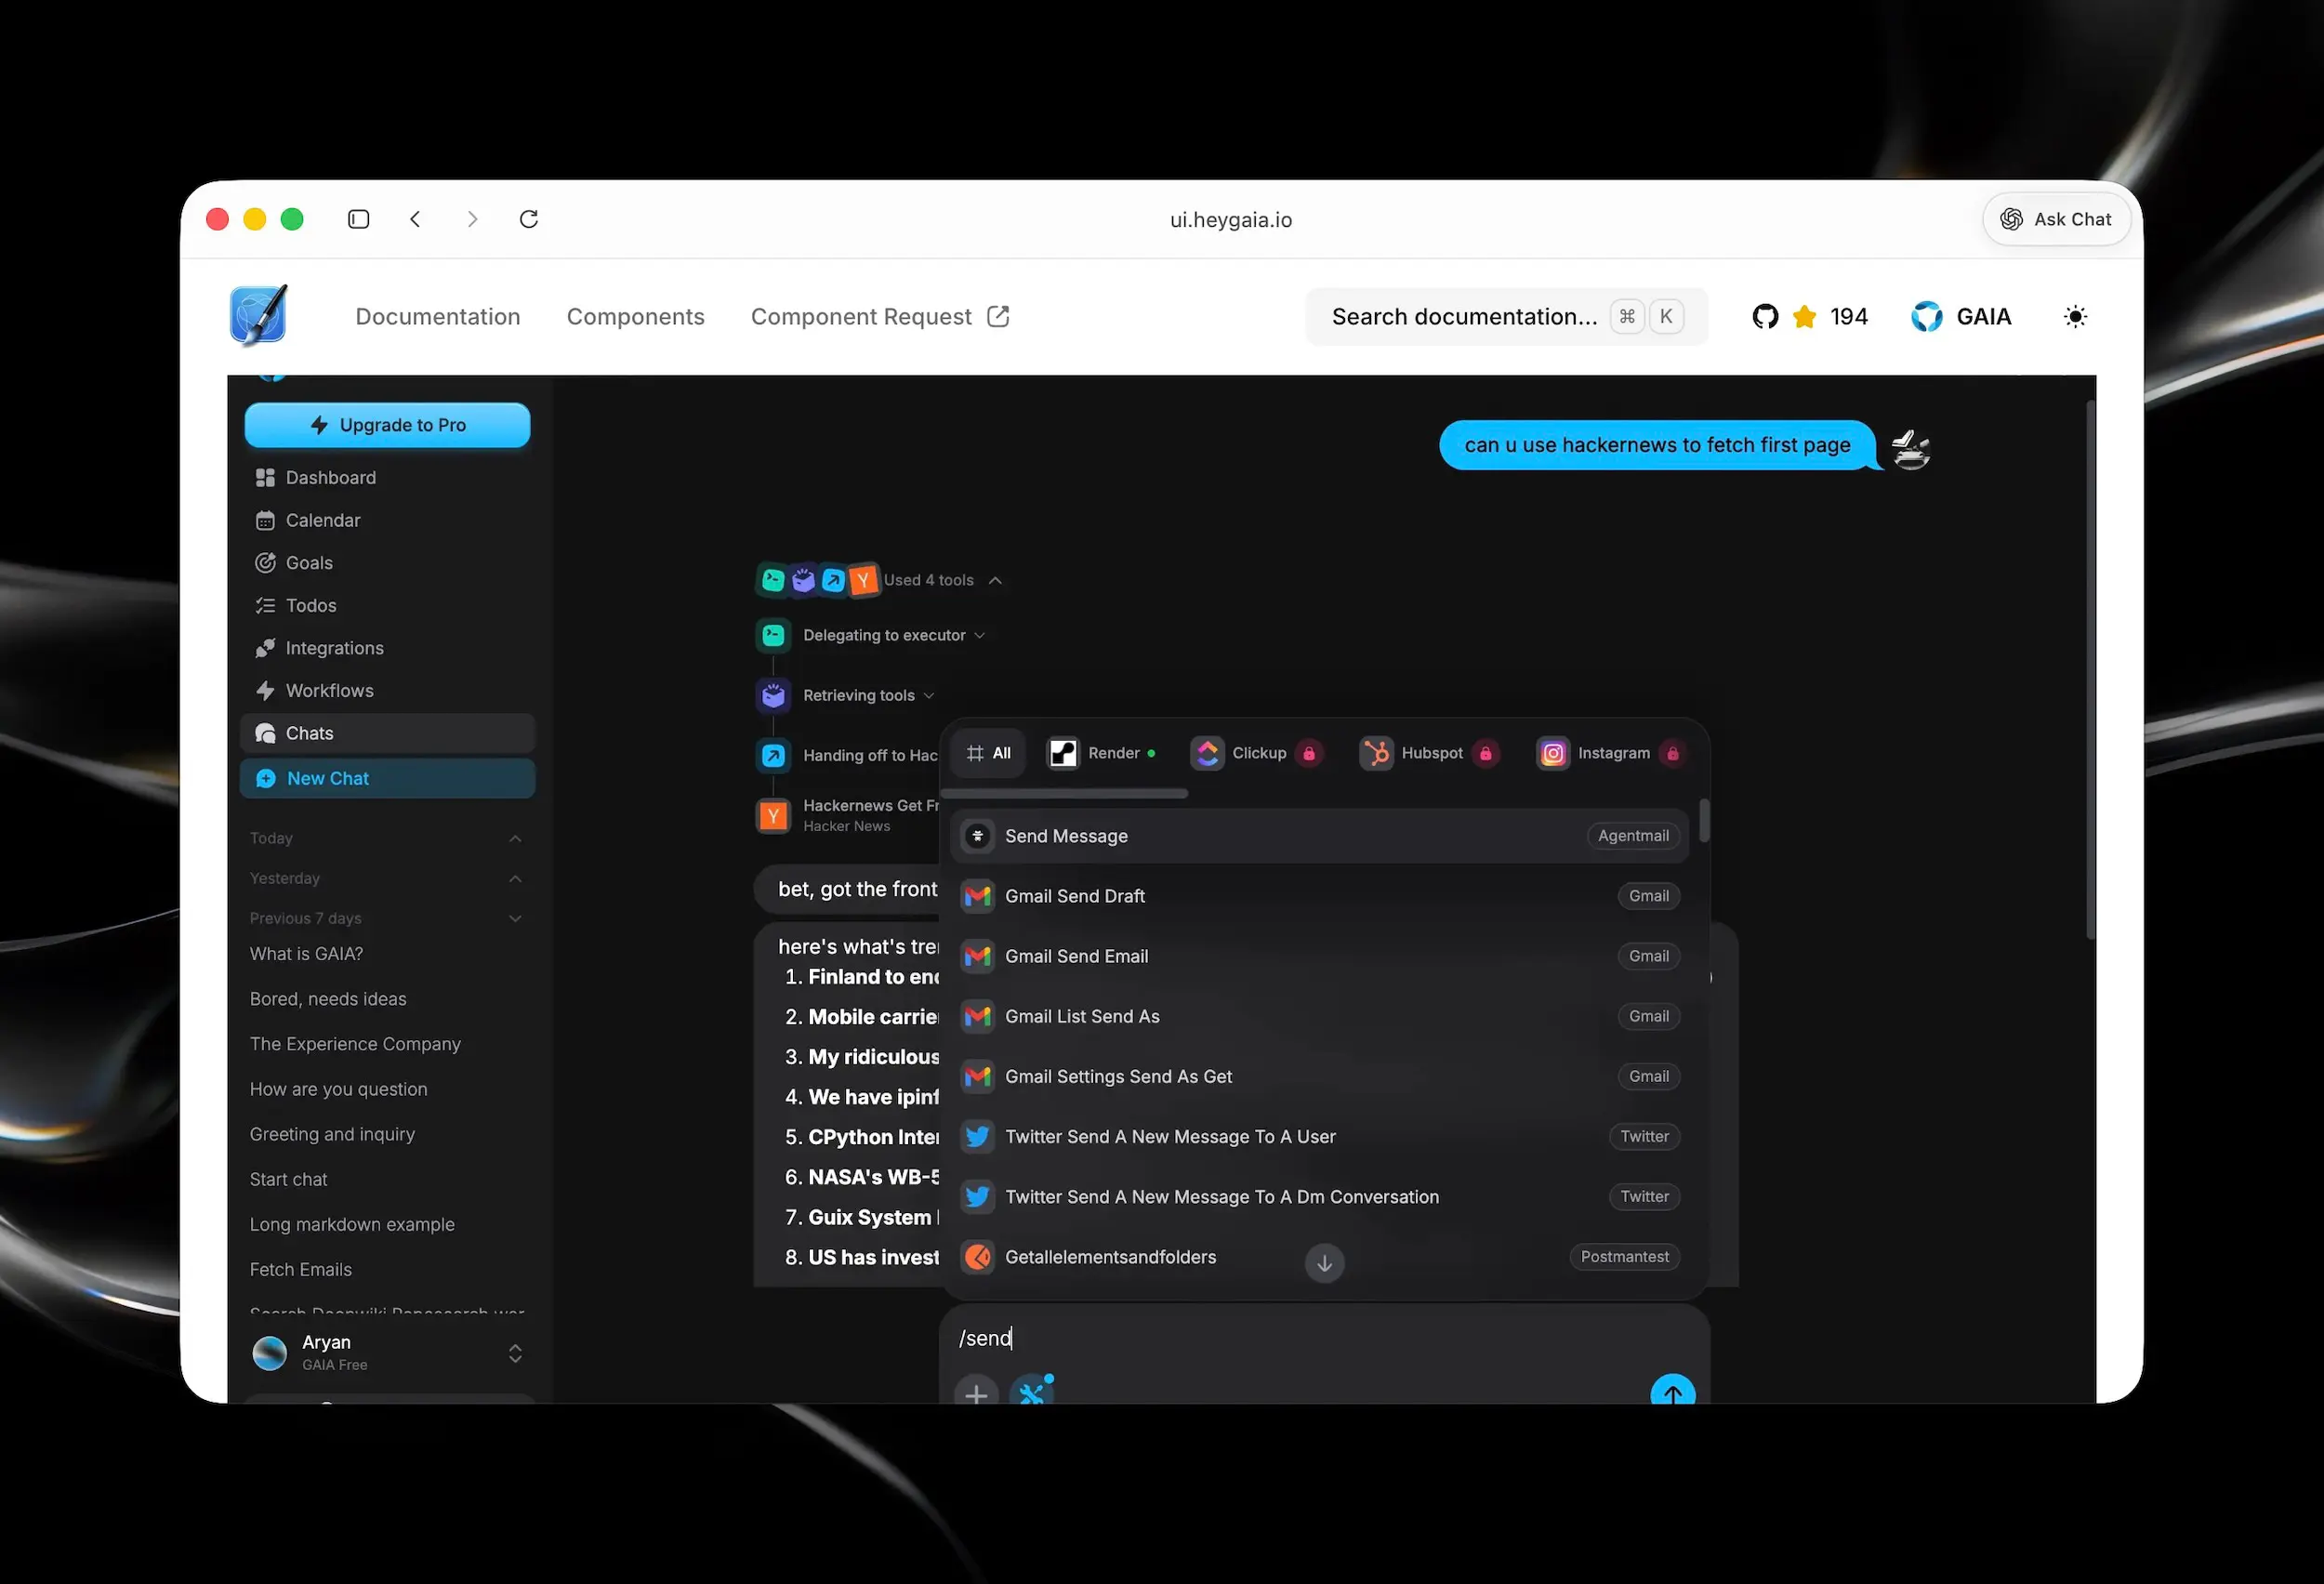Select the All tools tab
Screen dimensions: 2324x1584
coord(988,753)
